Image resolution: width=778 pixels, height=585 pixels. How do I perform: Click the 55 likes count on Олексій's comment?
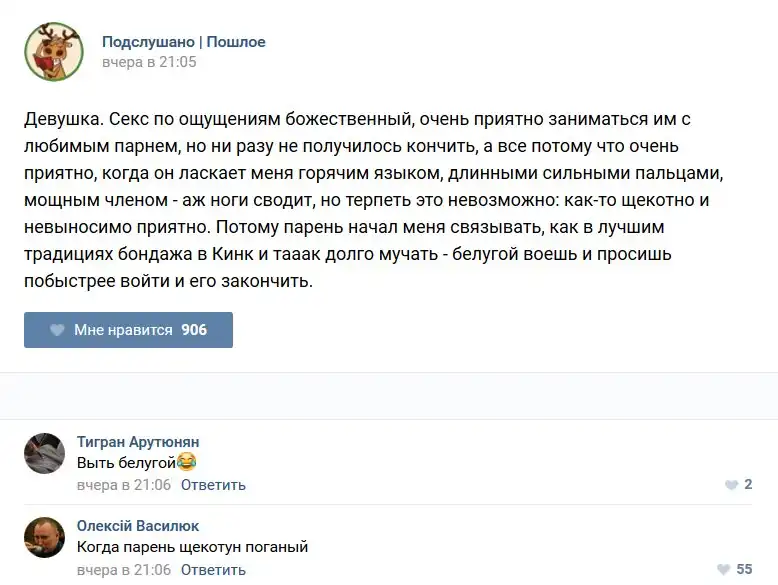pyautogui.click(x=744, y=570)
